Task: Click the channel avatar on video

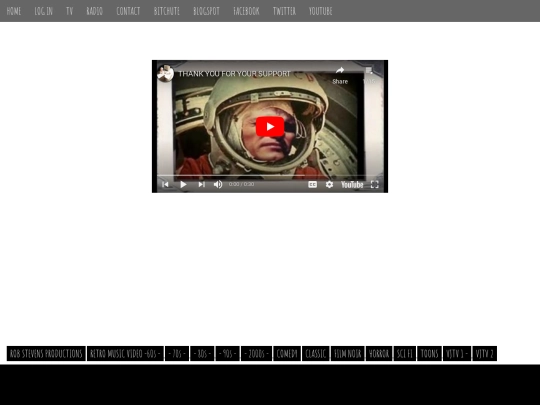Action: tap(165, 73)
